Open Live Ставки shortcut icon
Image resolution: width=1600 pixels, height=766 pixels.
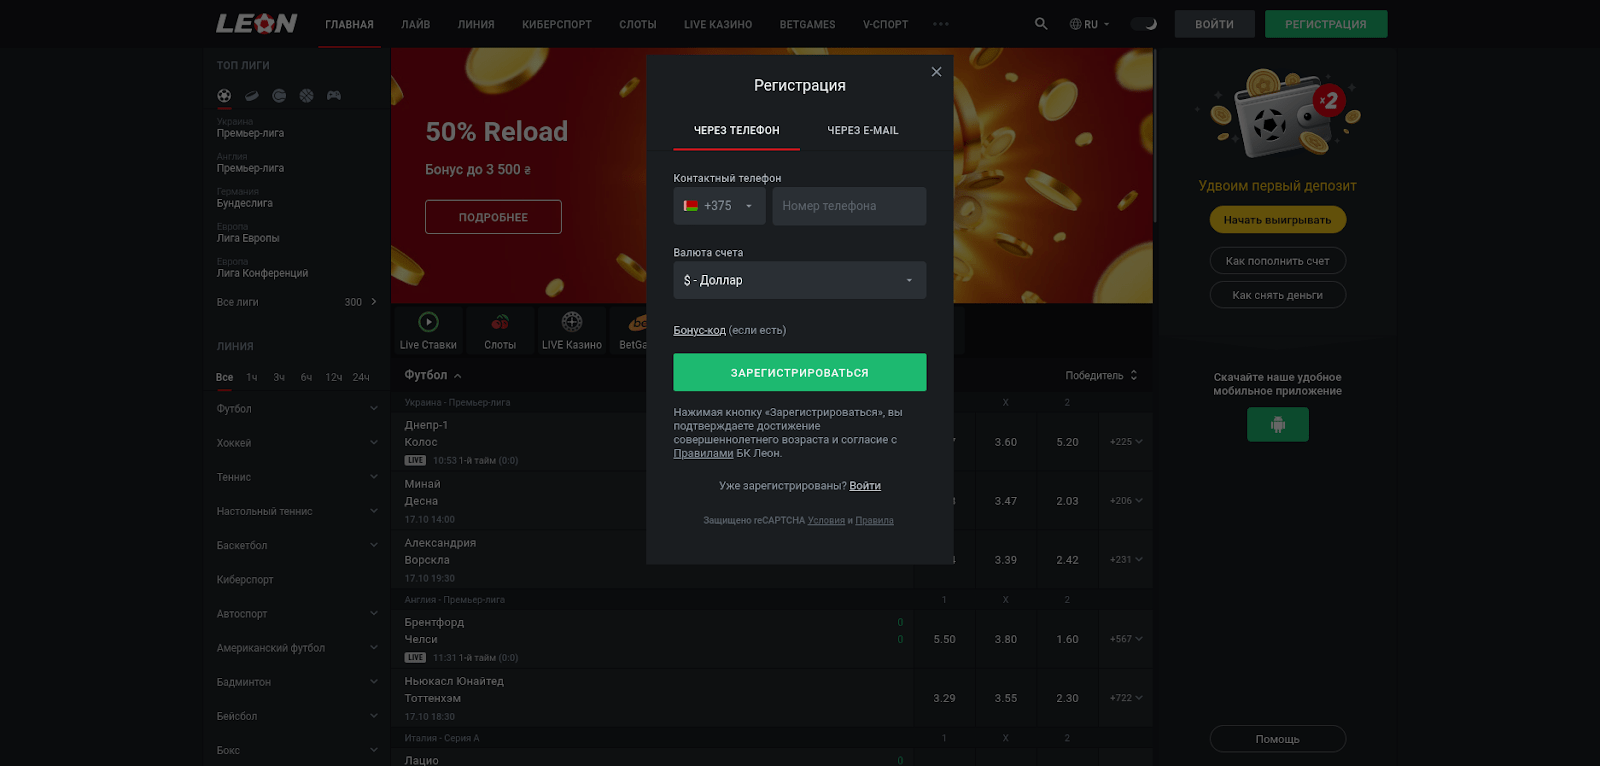point(428,330)
